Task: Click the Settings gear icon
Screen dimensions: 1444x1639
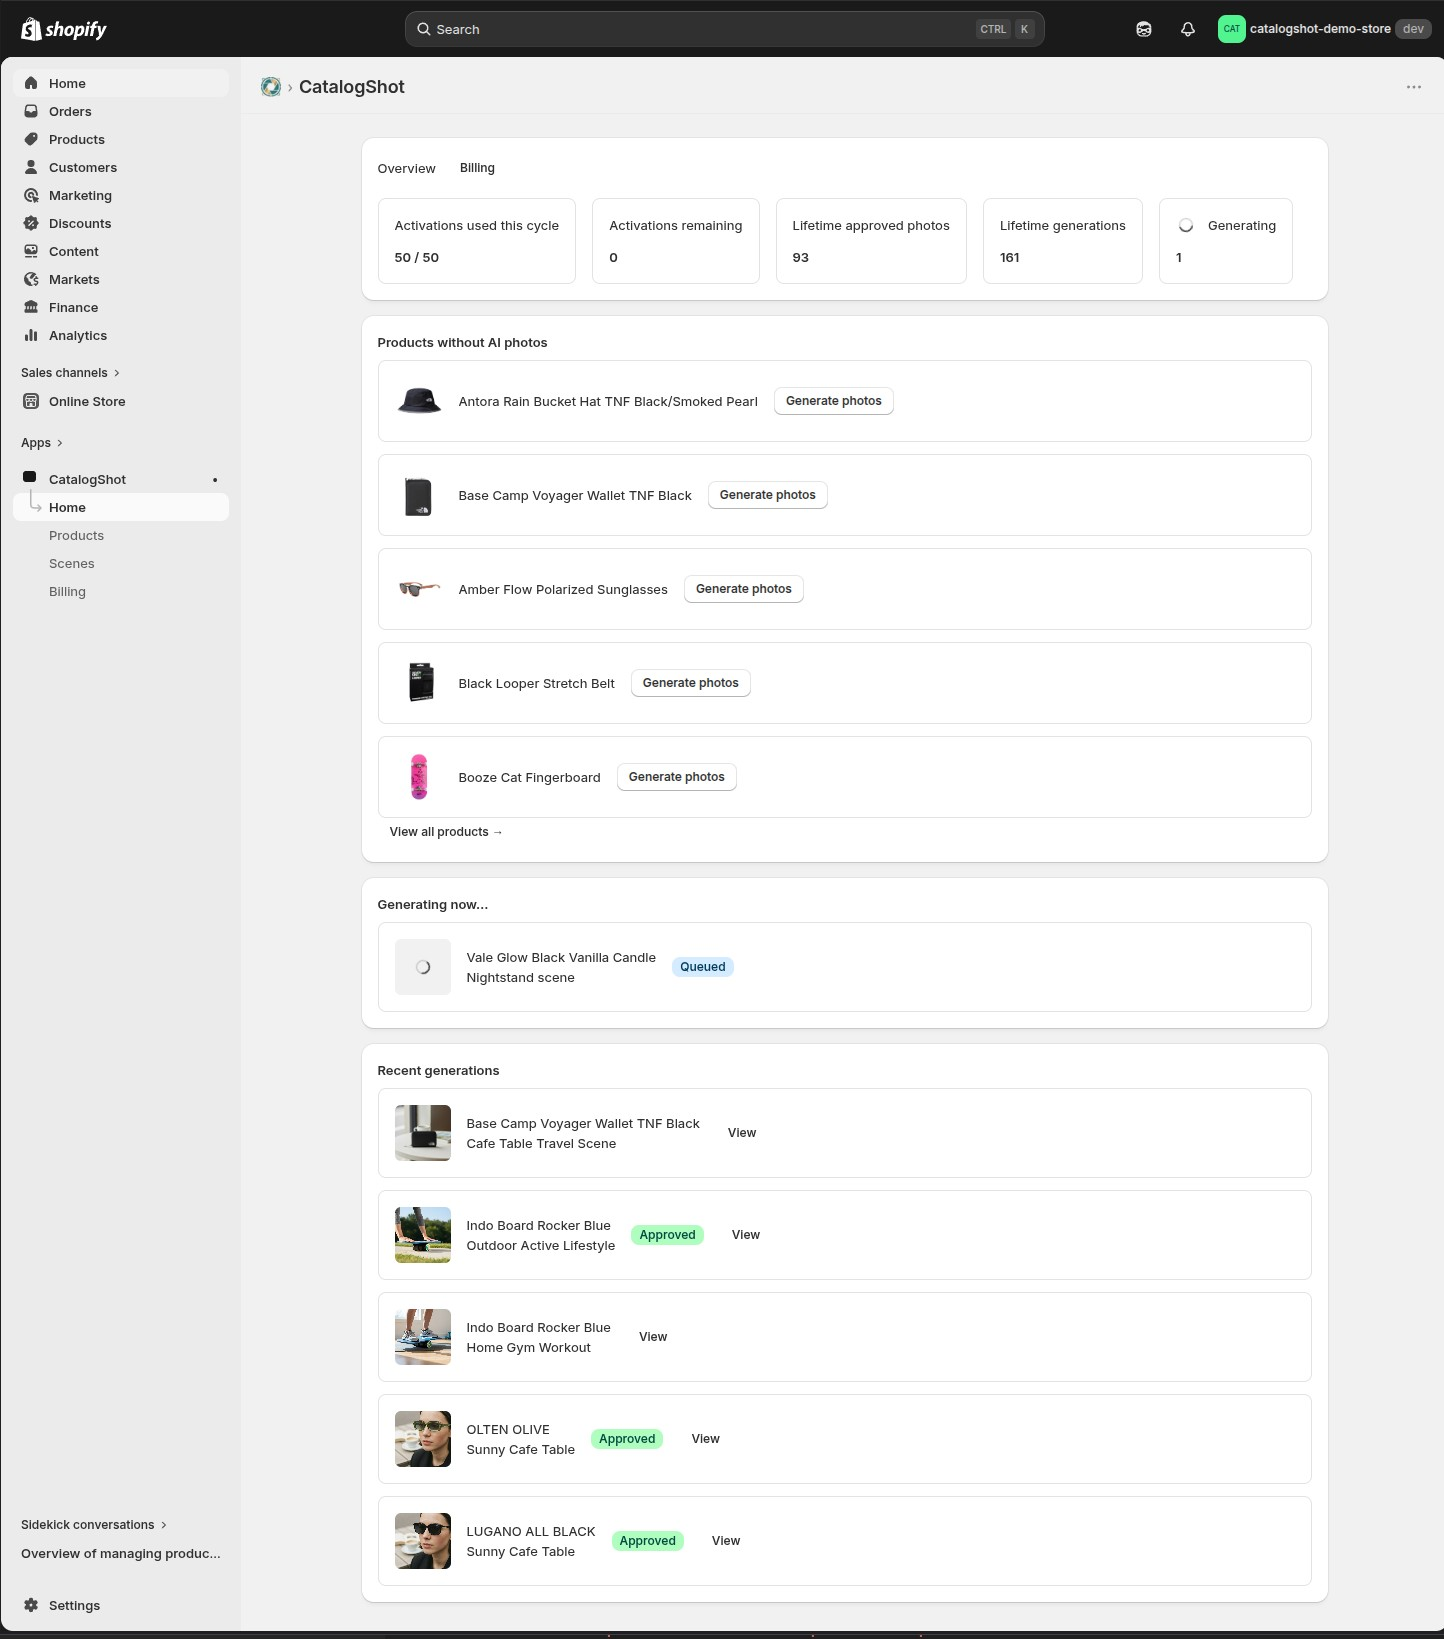Action: click(x=31, y=1605)
